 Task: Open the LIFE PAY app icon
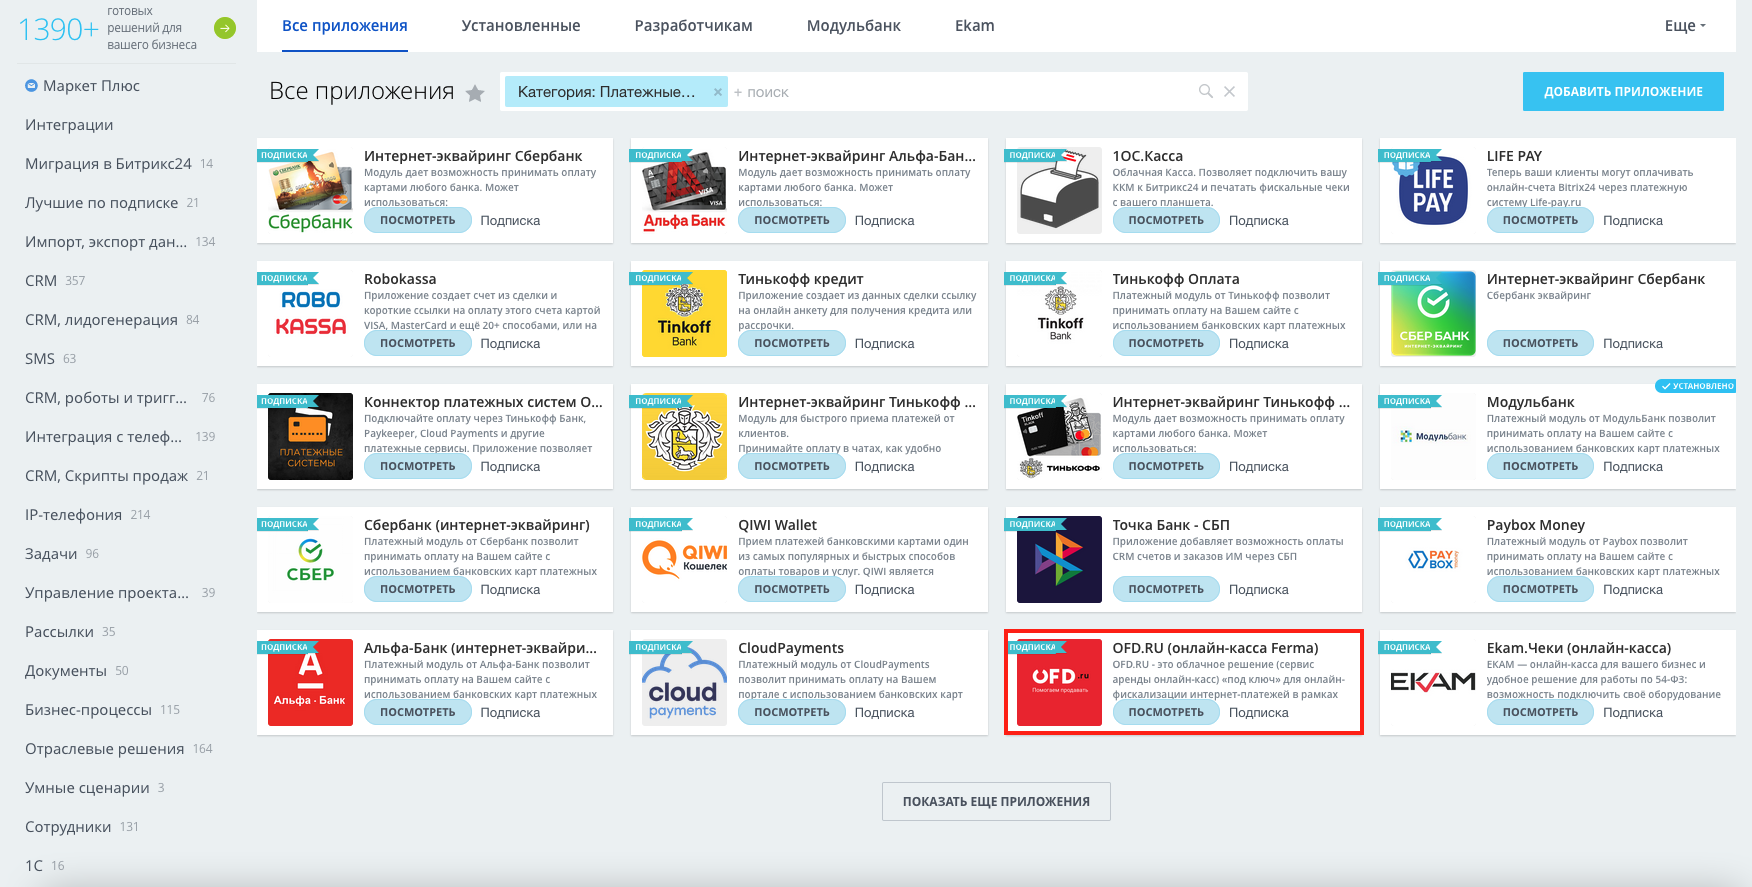[1433, 190]
